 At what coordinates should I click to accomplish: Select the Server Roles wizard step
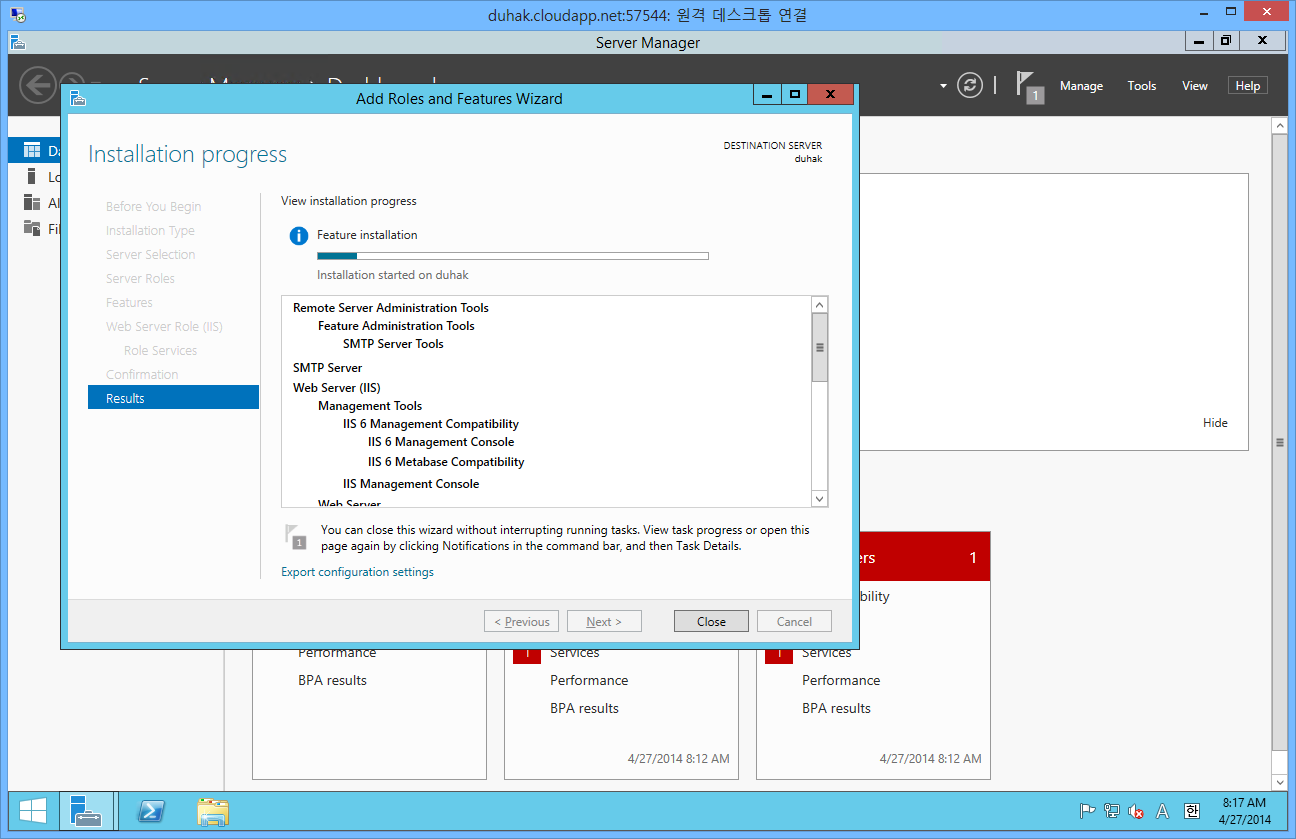tap(140, 278)
